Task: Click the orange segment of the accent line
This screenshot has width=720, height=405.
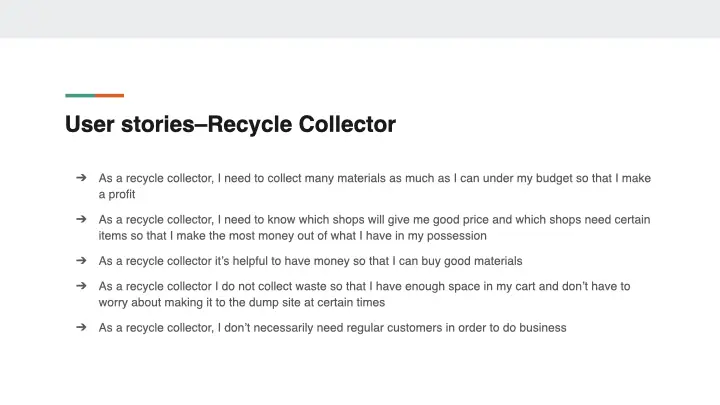Action: click(110, 96)
